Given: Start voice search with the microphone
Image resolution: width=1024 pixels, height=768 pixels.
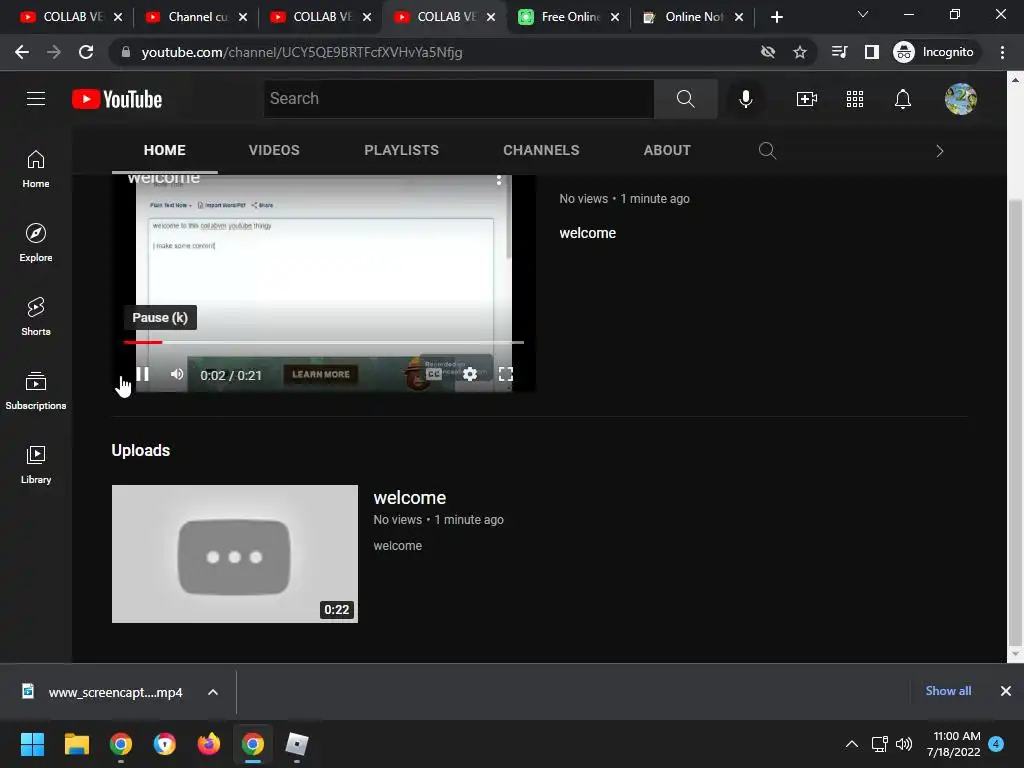Looking at the screenshot, I should pos(745,99).
